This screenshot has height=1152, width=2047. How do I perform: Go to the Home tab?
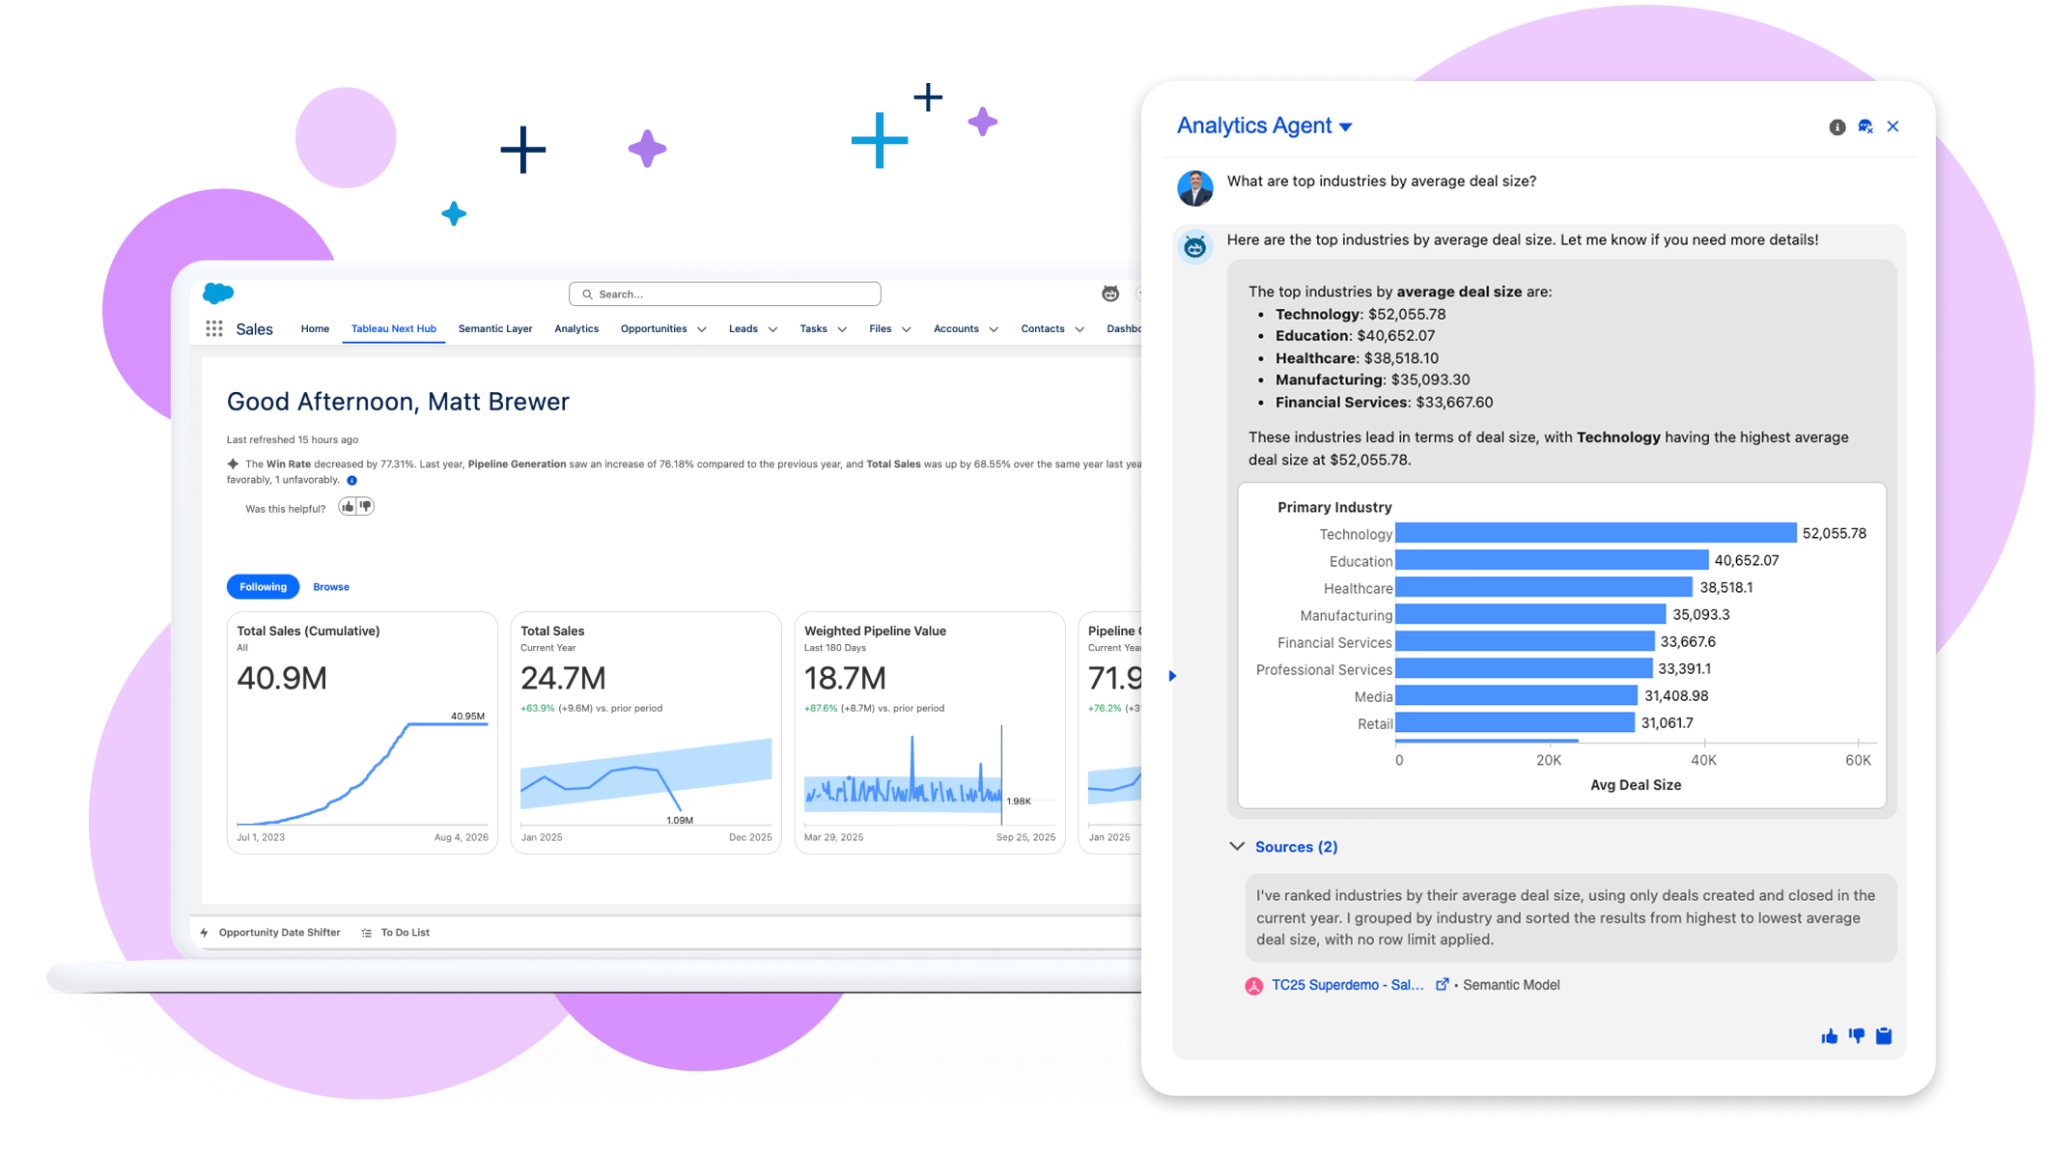click(x=315, y=329)
